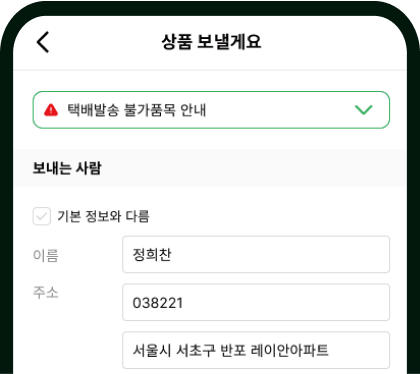Edit the address field 서울시 서초구 반포 레이안아파트

coord(256,350)
